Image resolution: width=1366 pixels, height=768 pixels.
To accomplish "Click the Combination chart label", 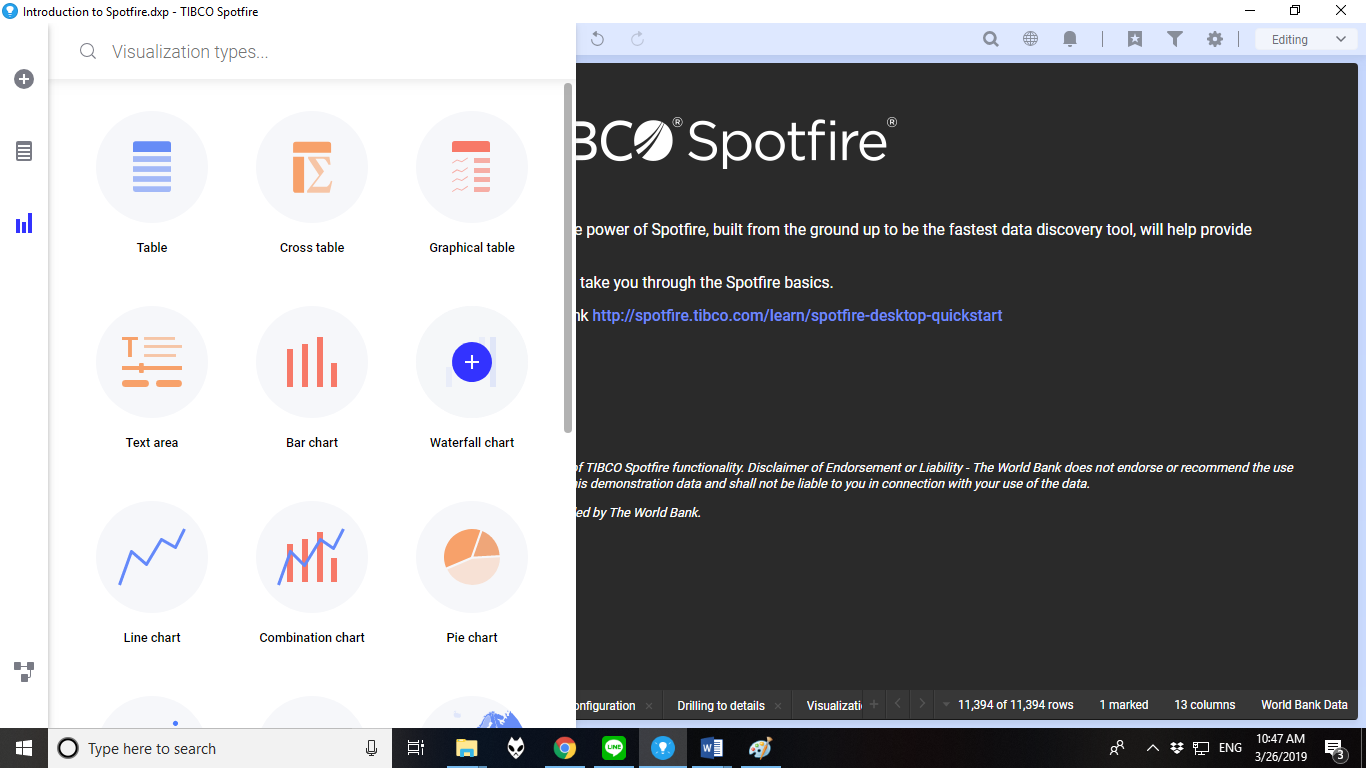I will click(x=312, y=637).
